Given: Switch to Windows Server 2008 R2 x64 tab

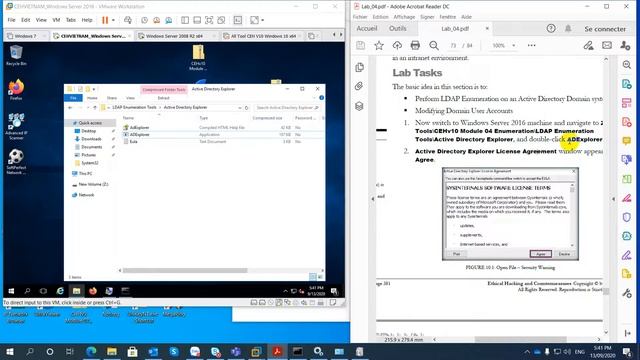Looking at the screenshot, I should 174,36.
